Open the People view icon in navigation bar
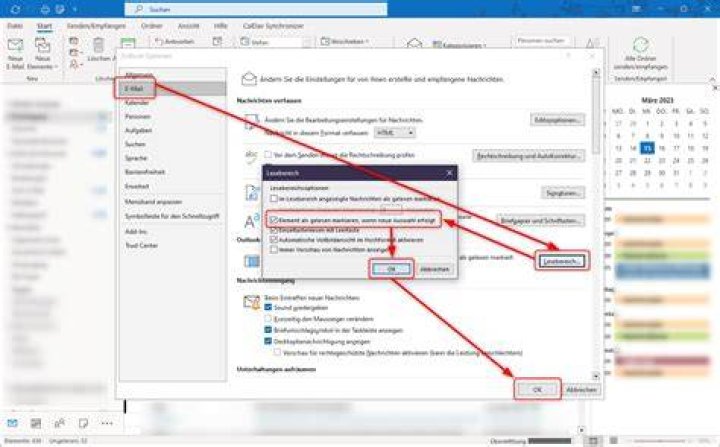 (60, 423)
